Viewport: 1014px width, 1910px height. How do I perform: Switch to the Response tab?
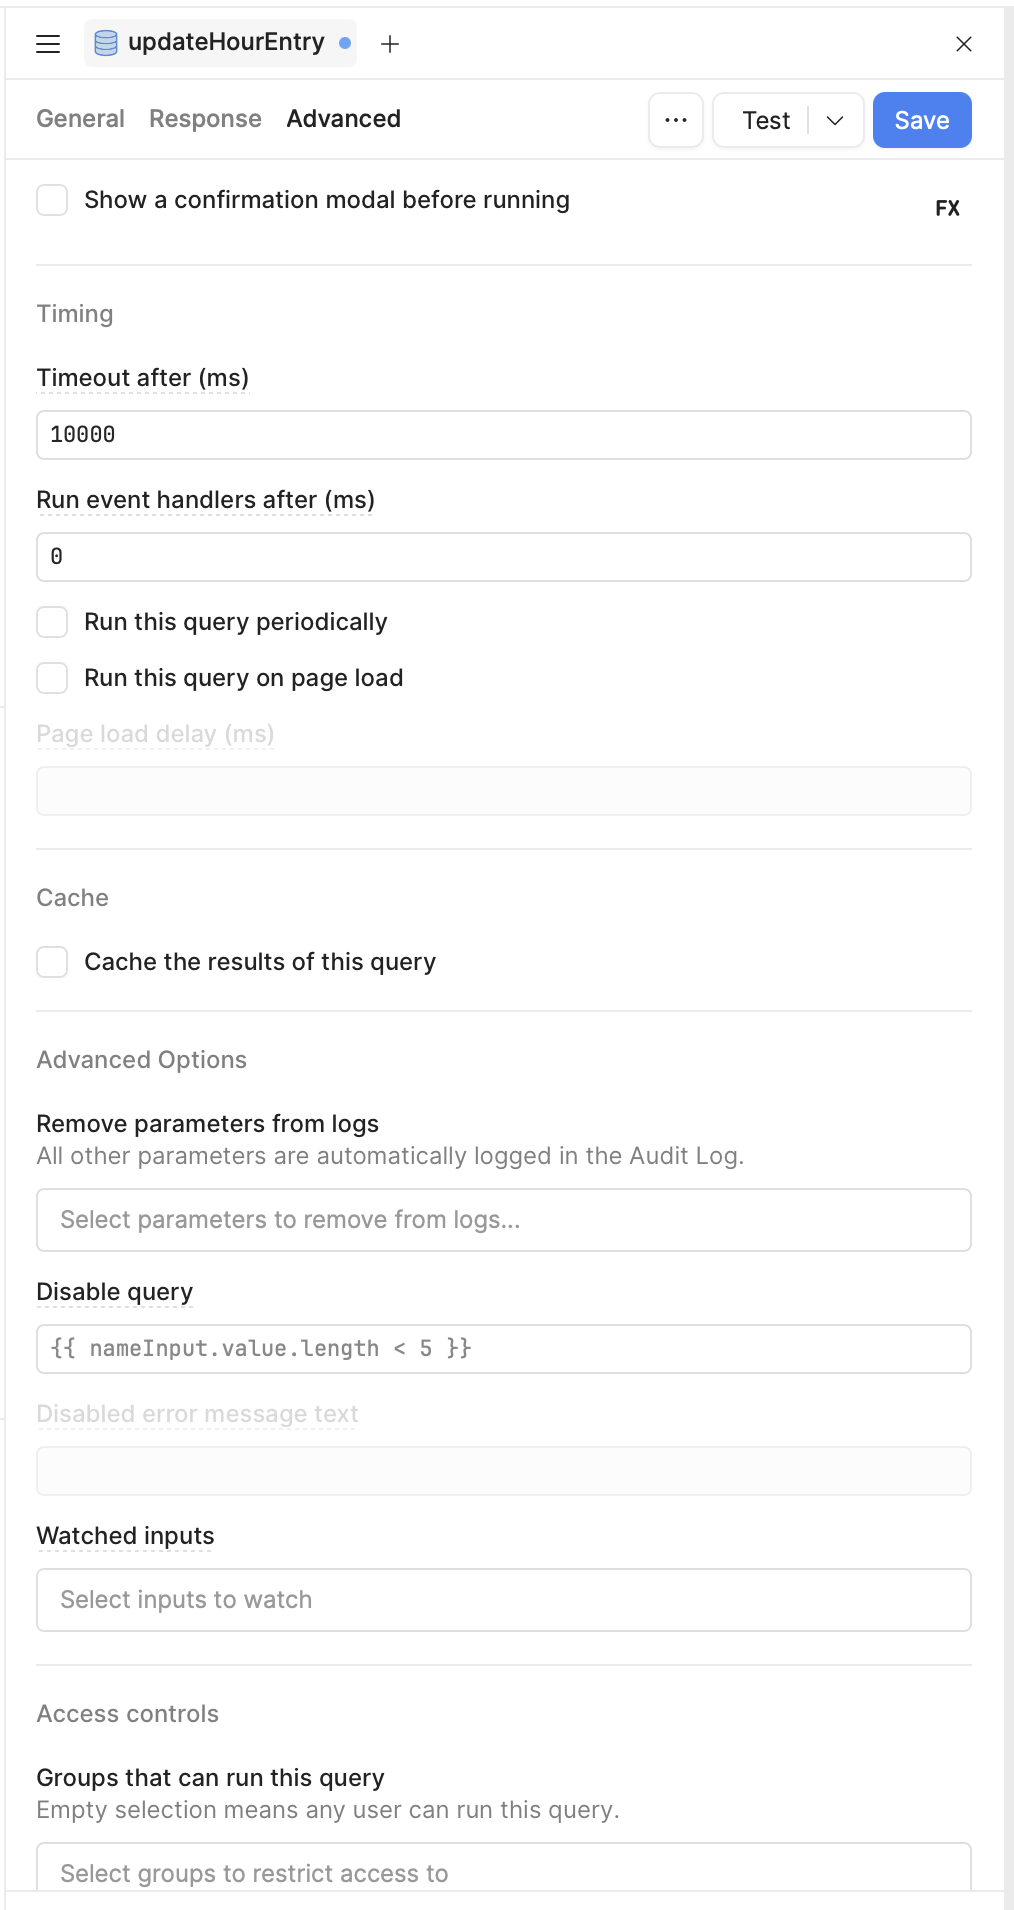pos(205,119)
